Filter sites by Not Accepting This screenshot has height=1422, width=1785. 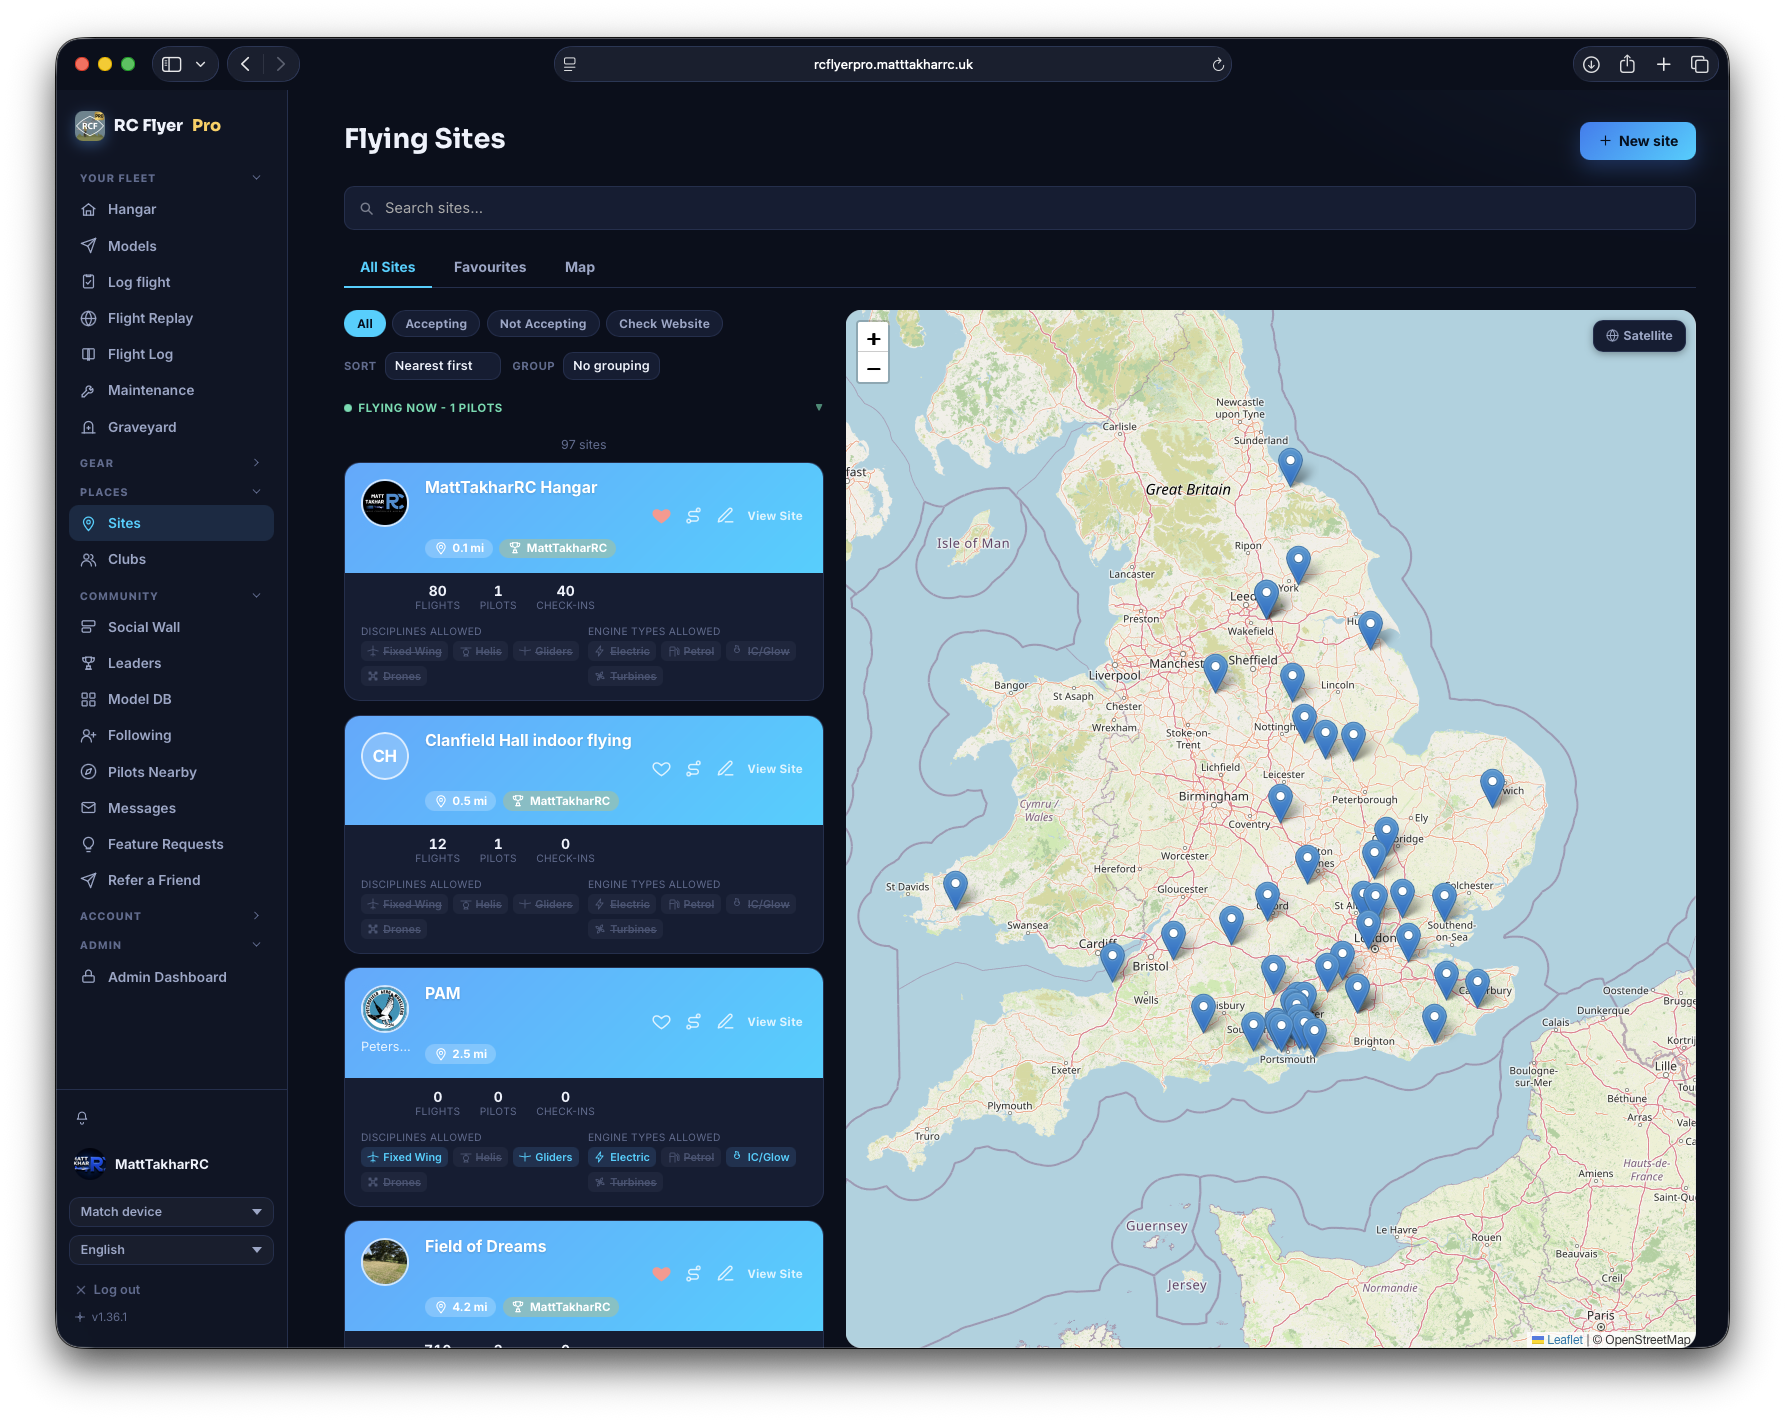pos(543,324)
